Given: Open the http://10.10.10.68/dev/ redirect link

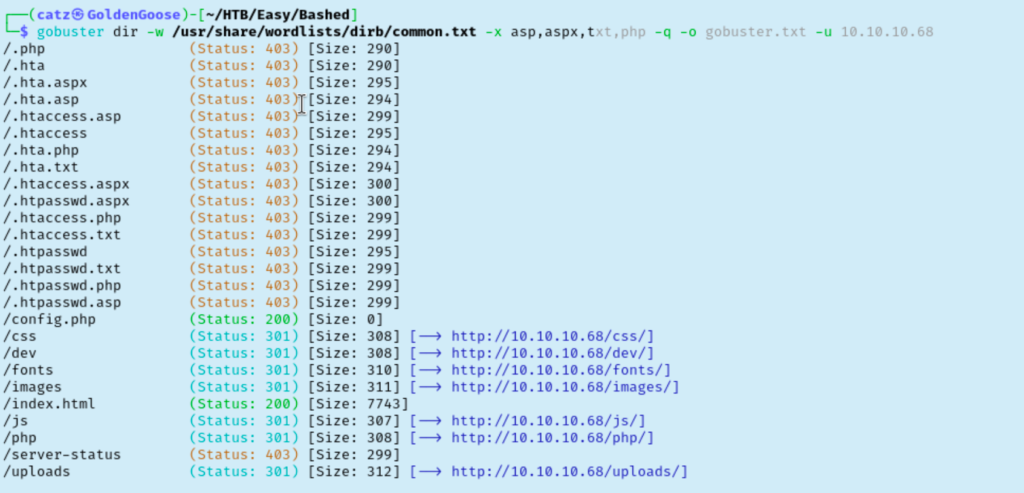Looking at the screenshot, I should [552, 353].
